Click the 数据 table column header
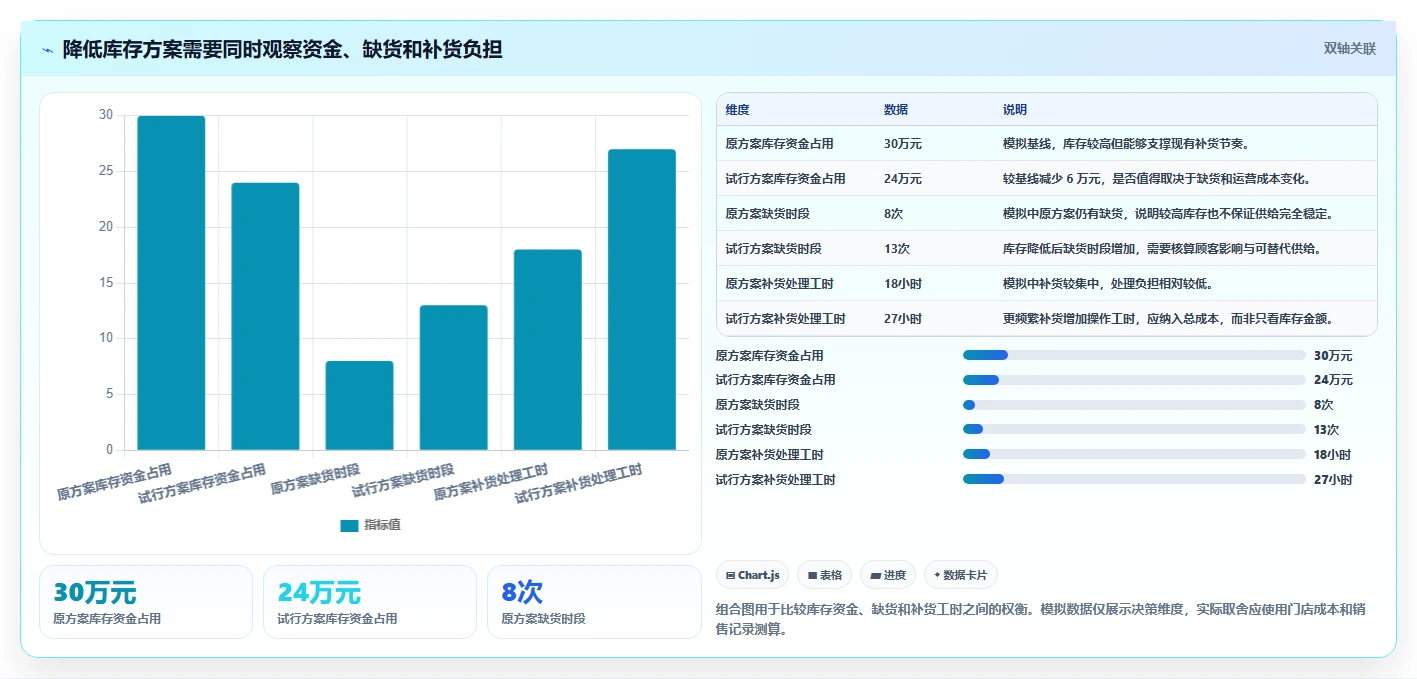This screenshot has width=1417, height=679. [x=896, y=110]
